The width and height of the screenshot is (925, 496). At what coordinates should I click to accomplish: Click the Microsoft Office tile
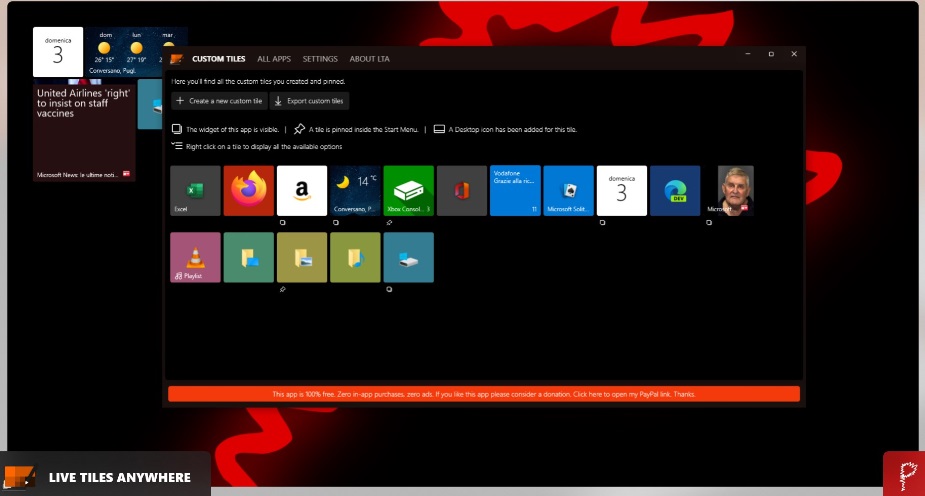point(462,190)
